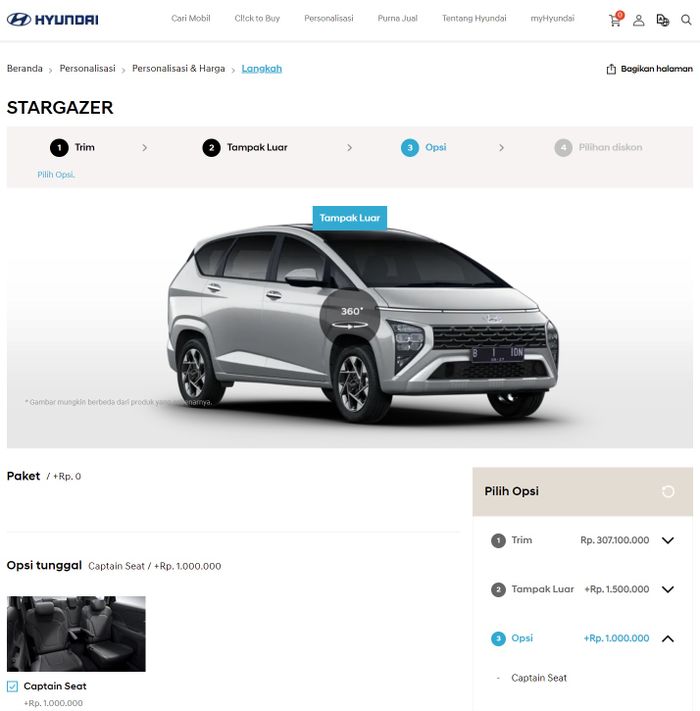Open the search magnifier icon
This screenshot has width=700, height=711.
[686, 20]
